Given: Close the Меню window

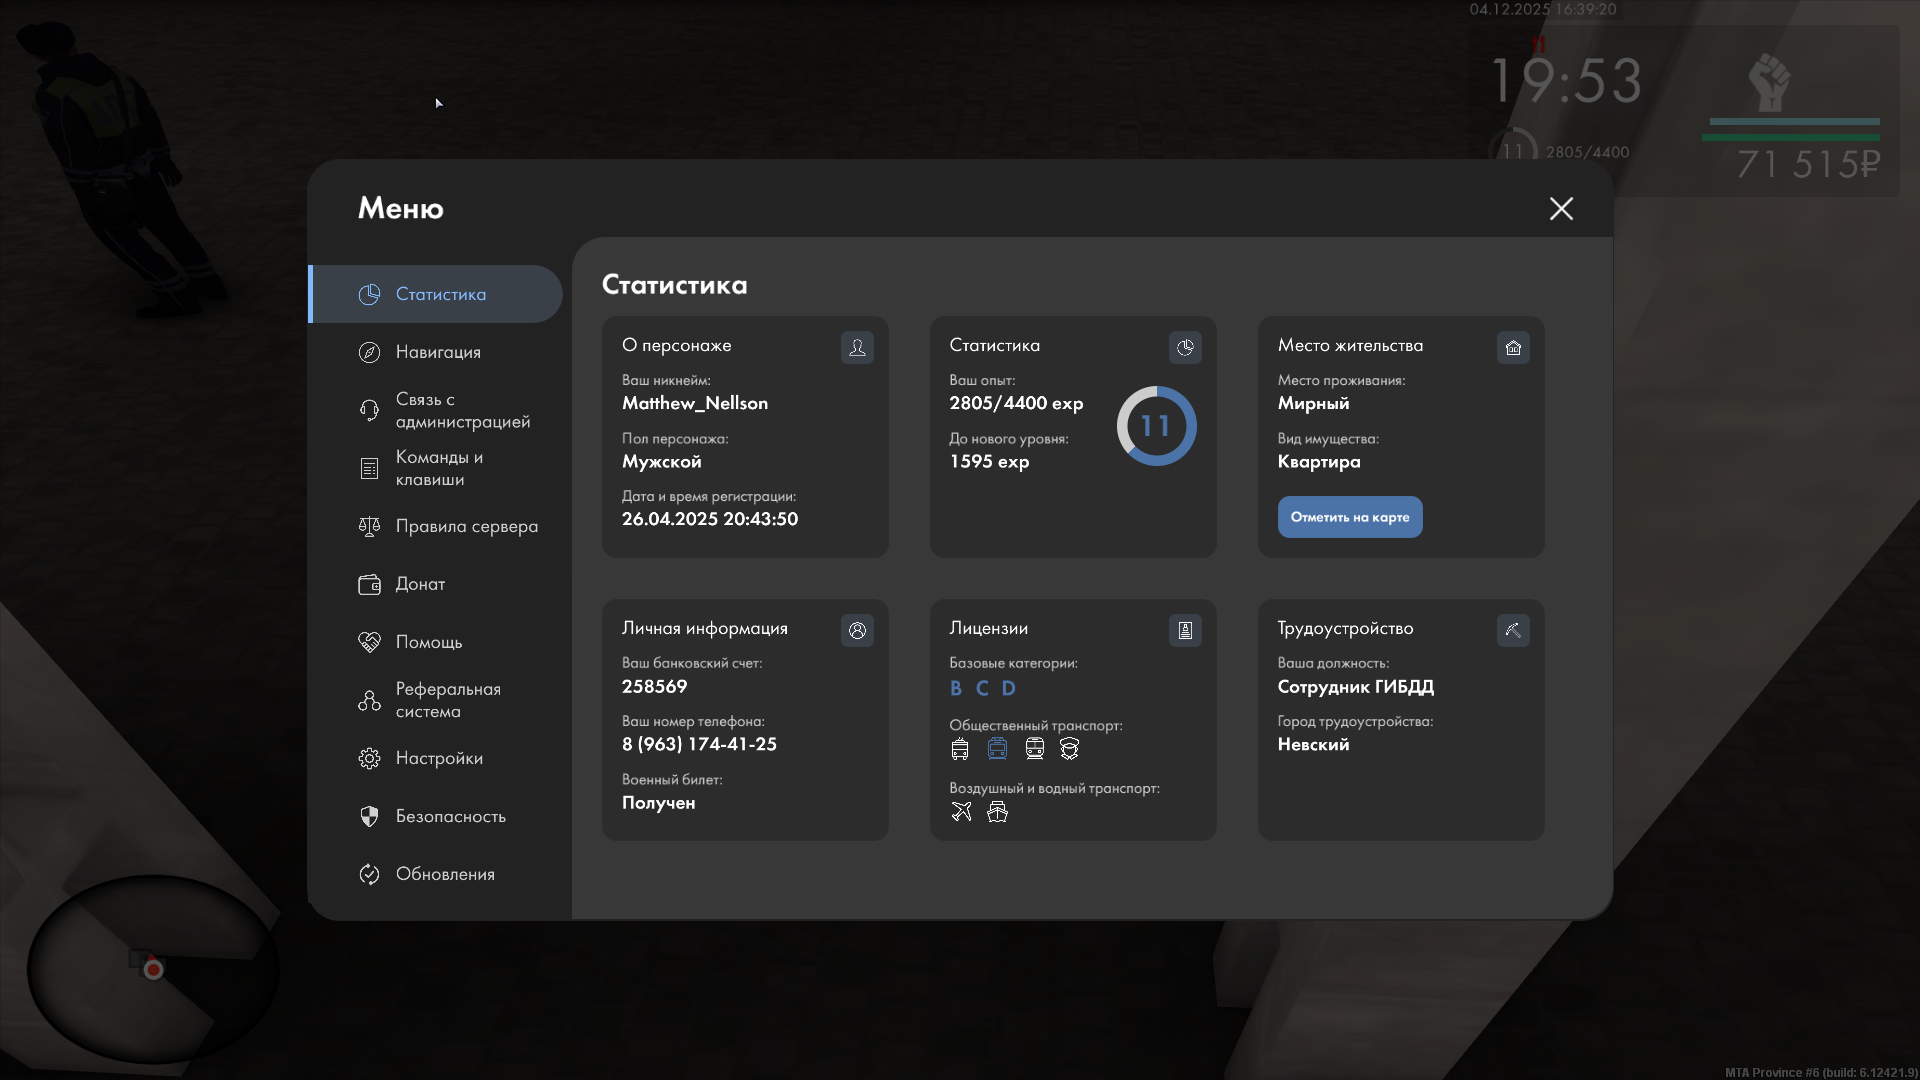Looking at the screenshot, I should pos(1561,208).
